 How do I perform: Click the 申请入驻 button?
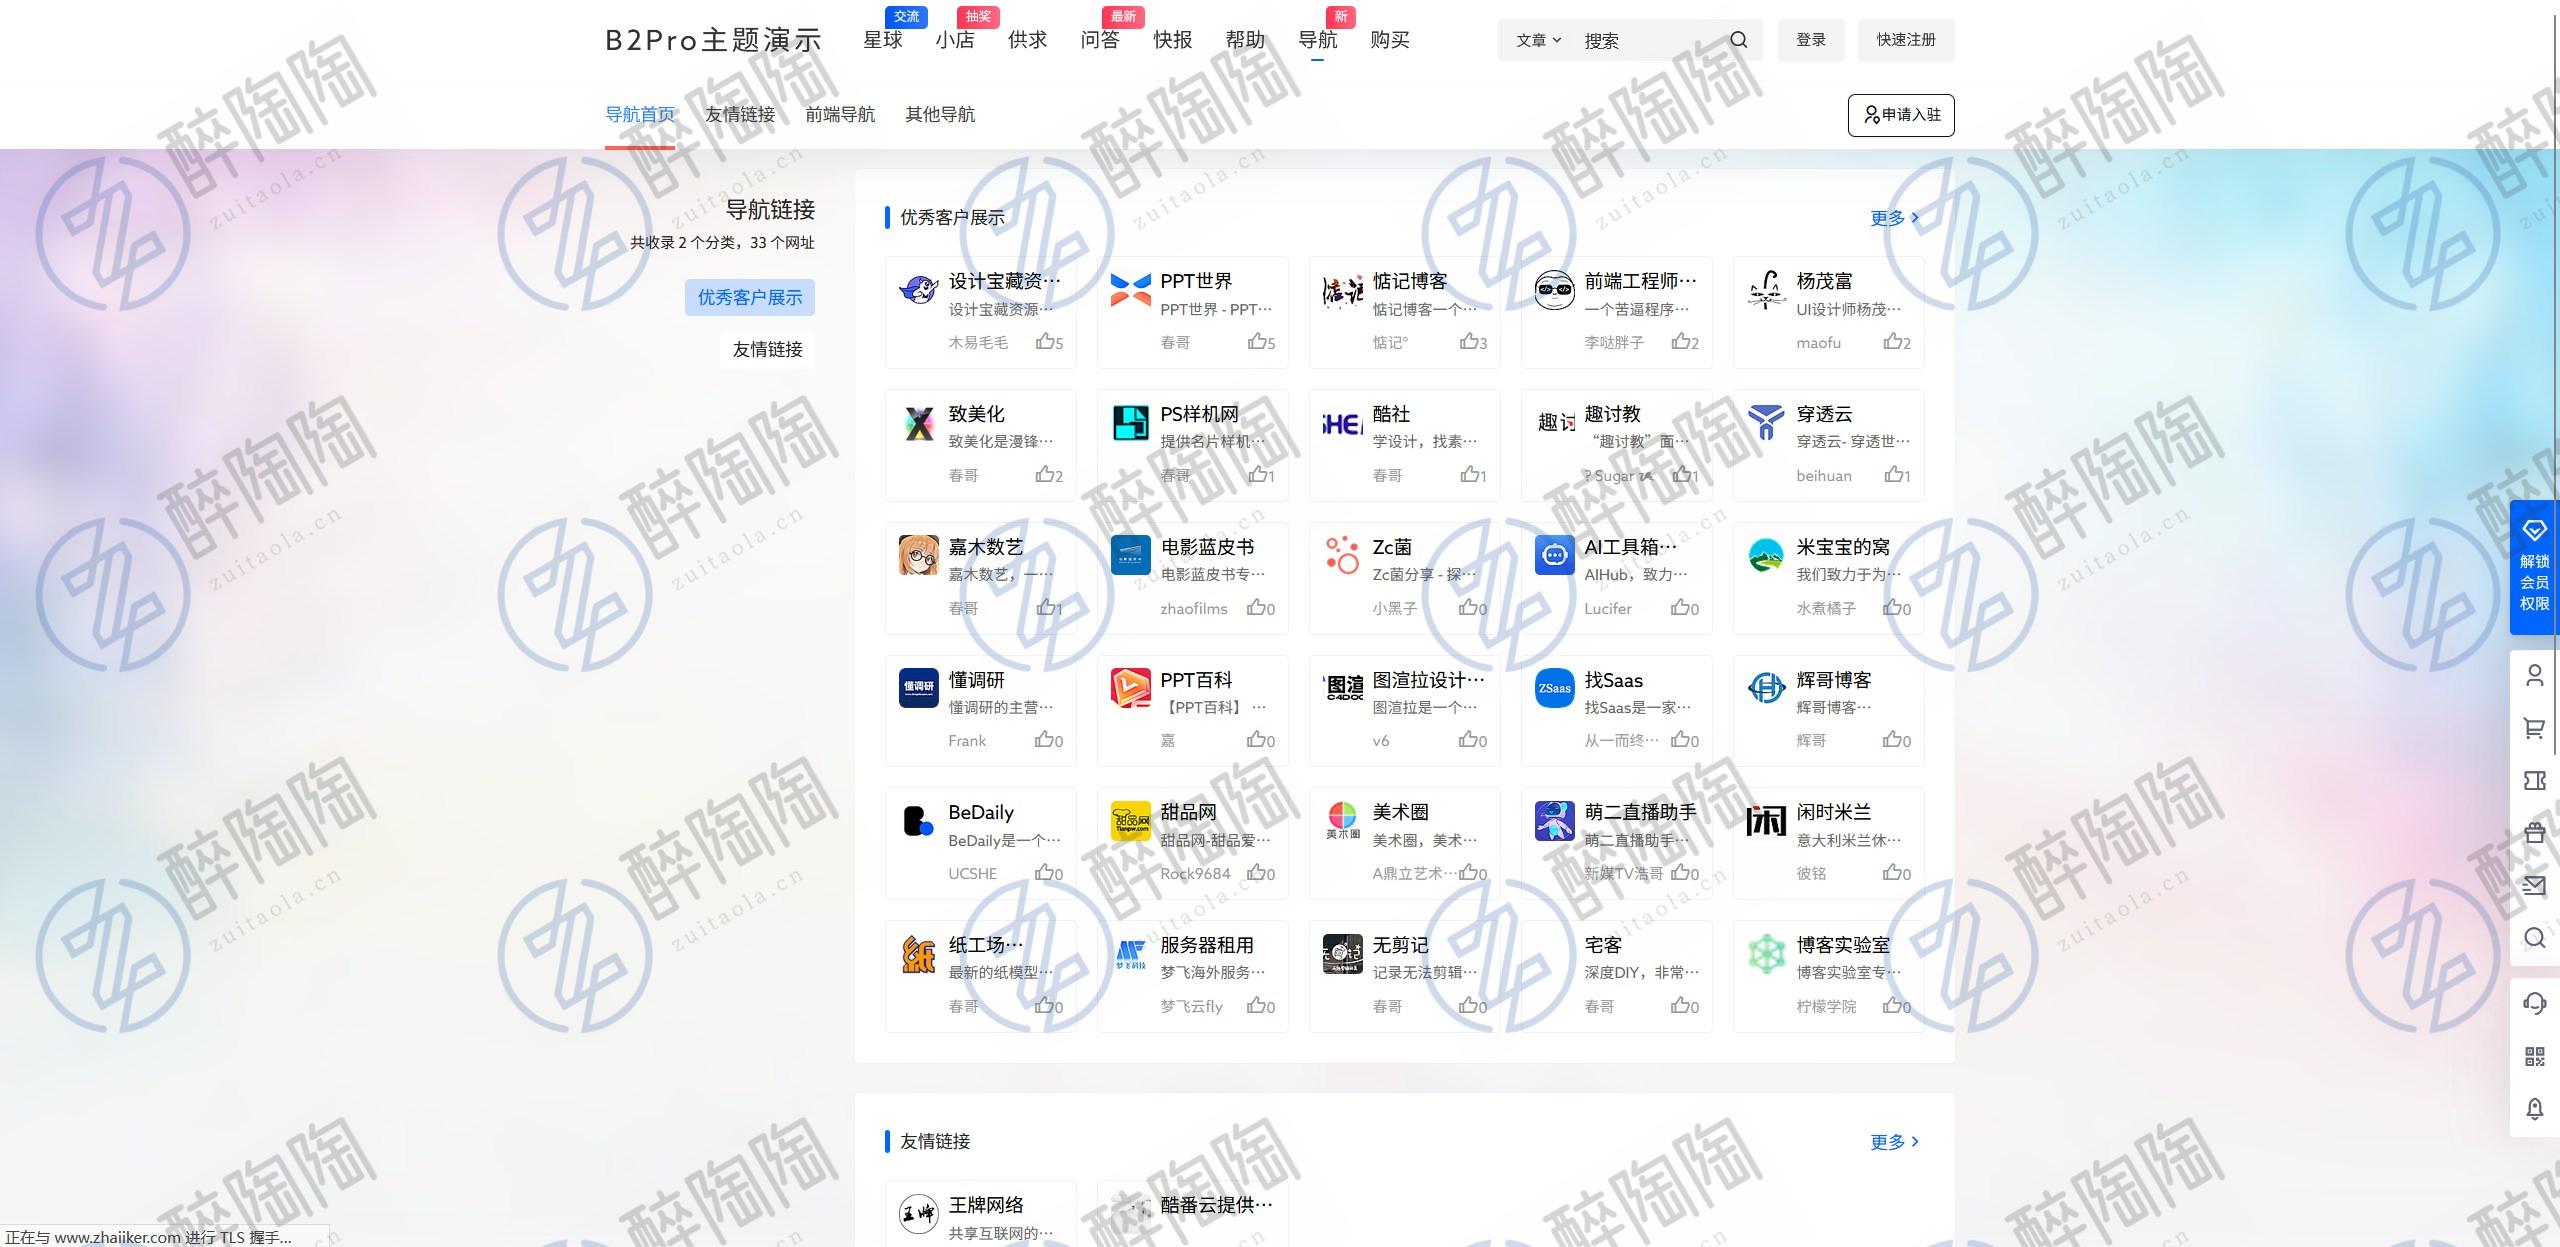[x=1900, y=115]
